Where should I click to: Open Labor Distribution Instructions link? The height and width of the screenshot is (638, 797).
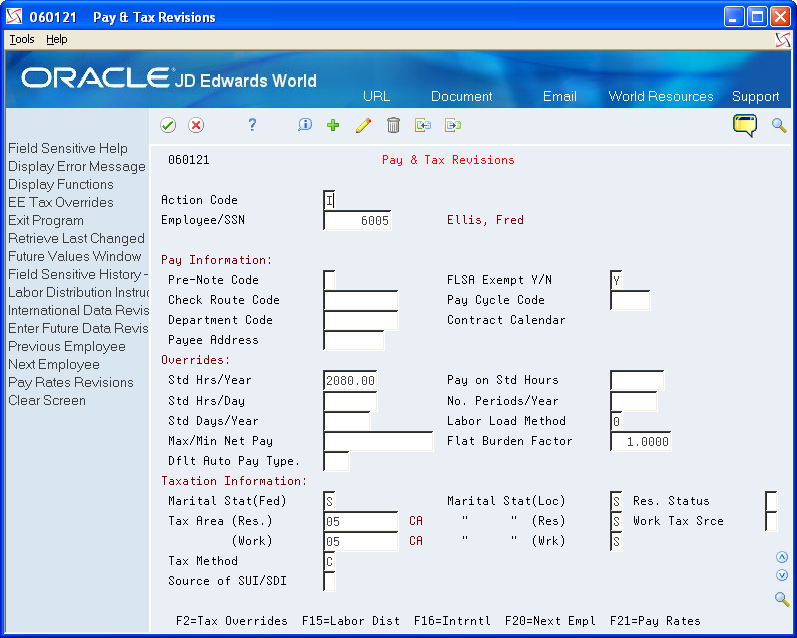pyautogui.click(x=78, y=292)
